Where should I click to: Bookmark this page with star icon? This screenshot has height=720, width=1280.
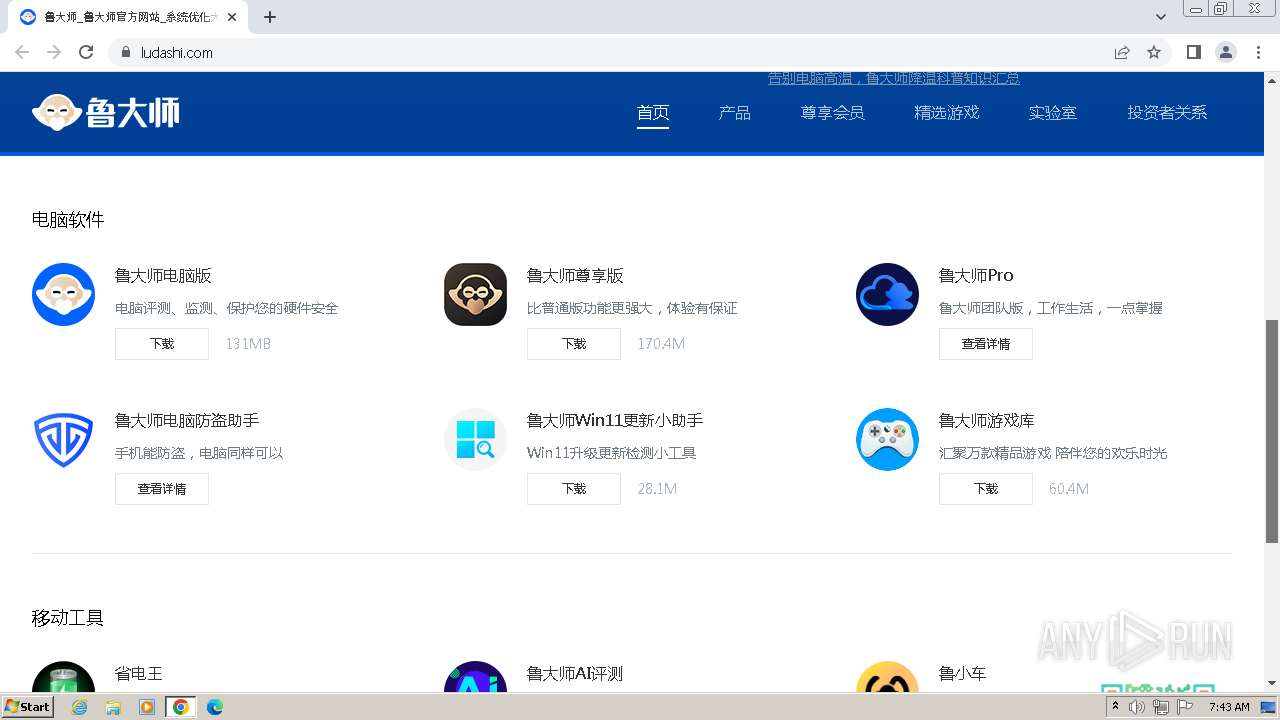(1154, 52)
